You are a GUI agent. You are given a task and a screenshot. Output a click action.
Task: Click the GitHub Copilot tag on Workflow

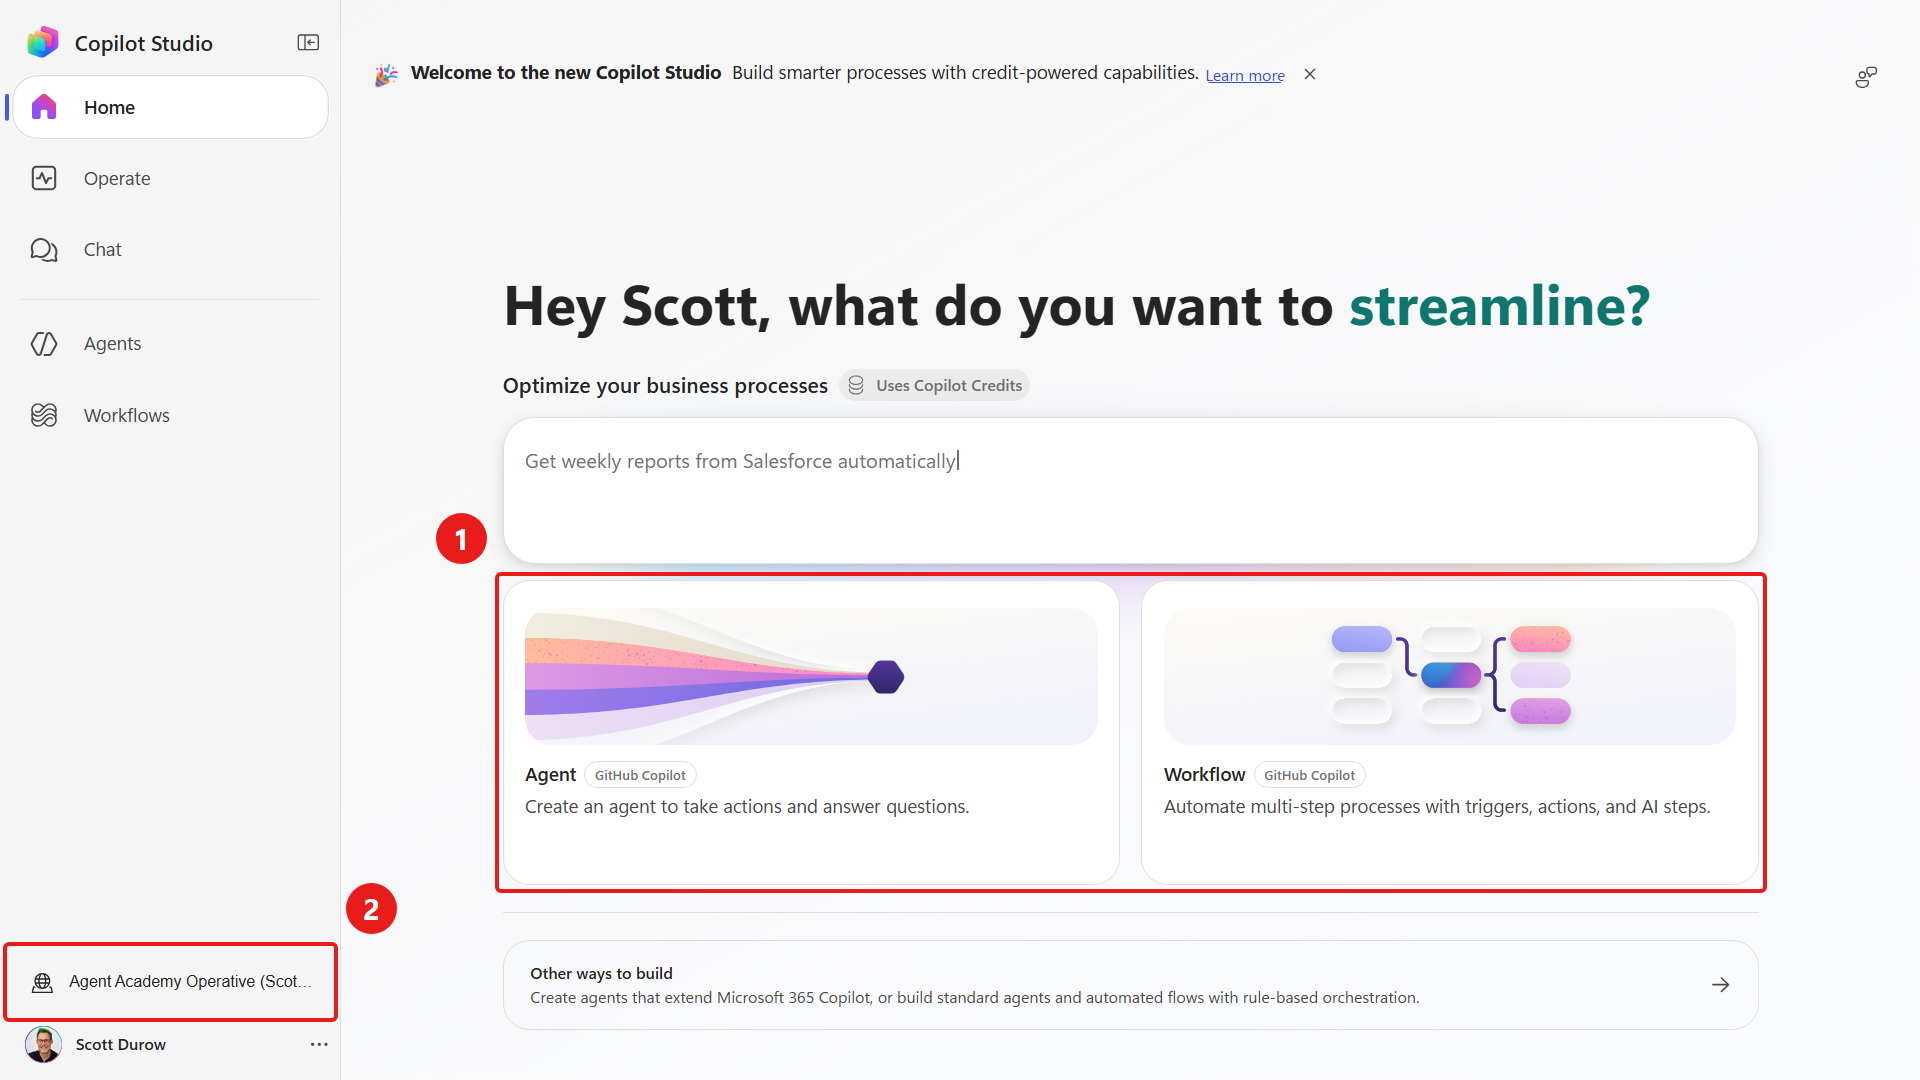click(x=1309, y=775)
